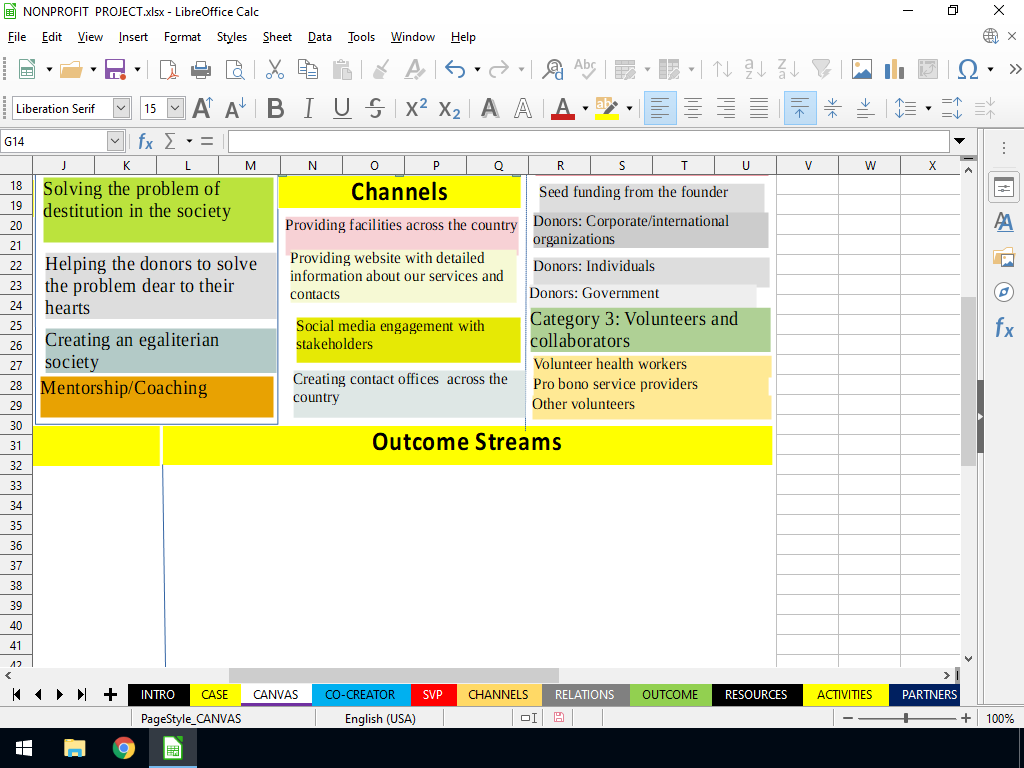The image size is (1024, 768).
Task: Open the Undo history dropdown arrow
Action: (477, 69)
